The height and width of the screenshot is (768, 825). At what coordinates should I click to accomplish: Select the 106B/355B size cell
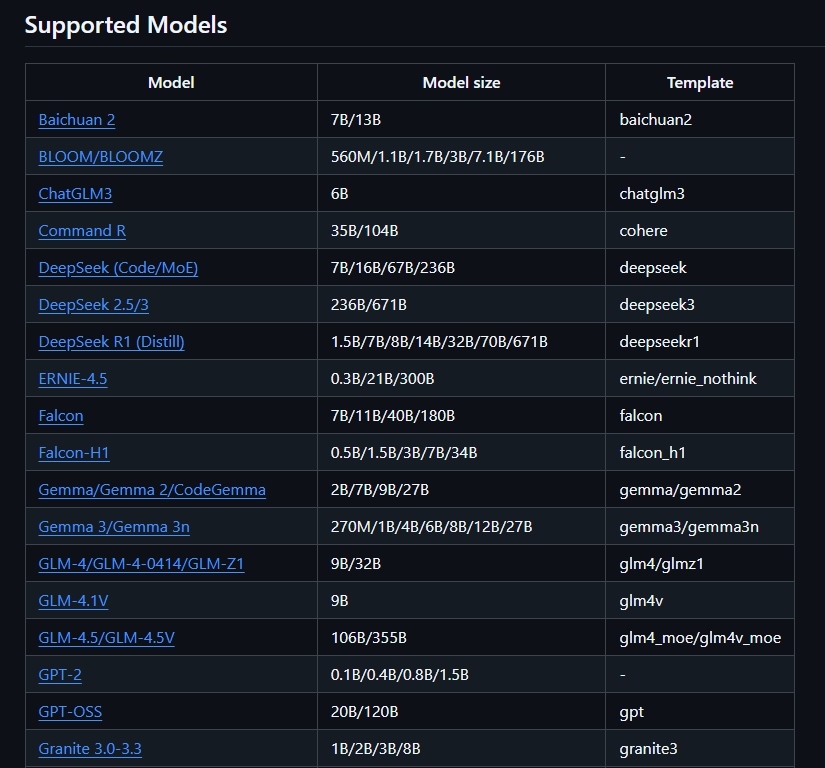pyautogui.click(x=461, y=637)
